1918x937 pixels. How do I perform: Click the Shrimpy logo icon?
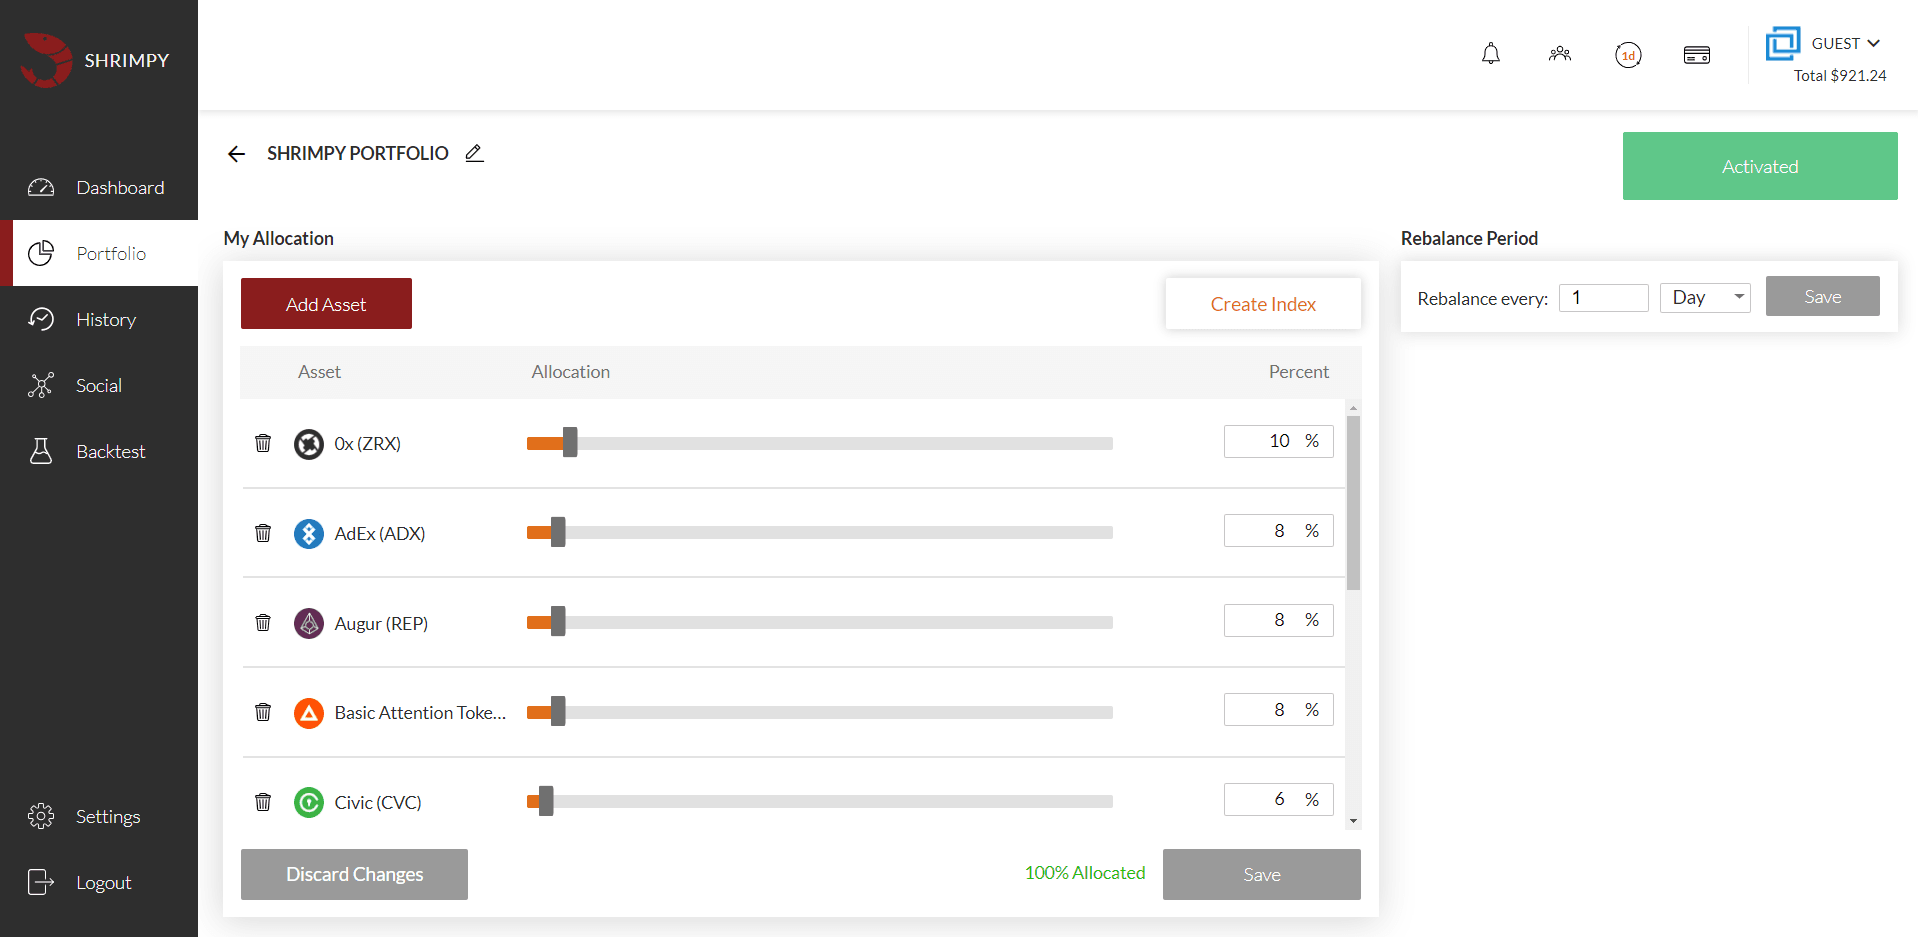pos(46,60)
